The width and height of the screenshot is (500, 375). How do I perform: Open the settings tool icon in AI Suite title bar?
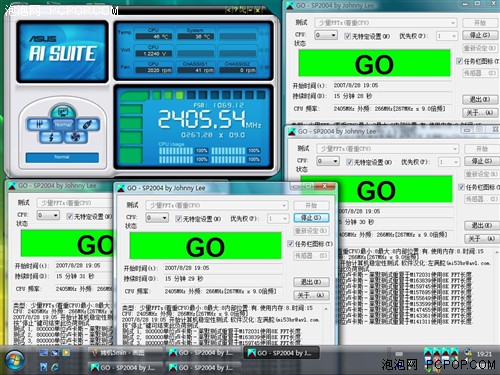pos(243,10)
